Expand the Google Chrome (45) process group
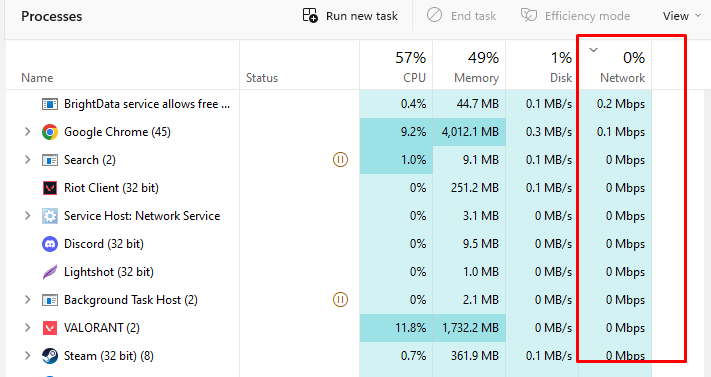The width and height of the screenshot is (711, 377). (28, 132)
